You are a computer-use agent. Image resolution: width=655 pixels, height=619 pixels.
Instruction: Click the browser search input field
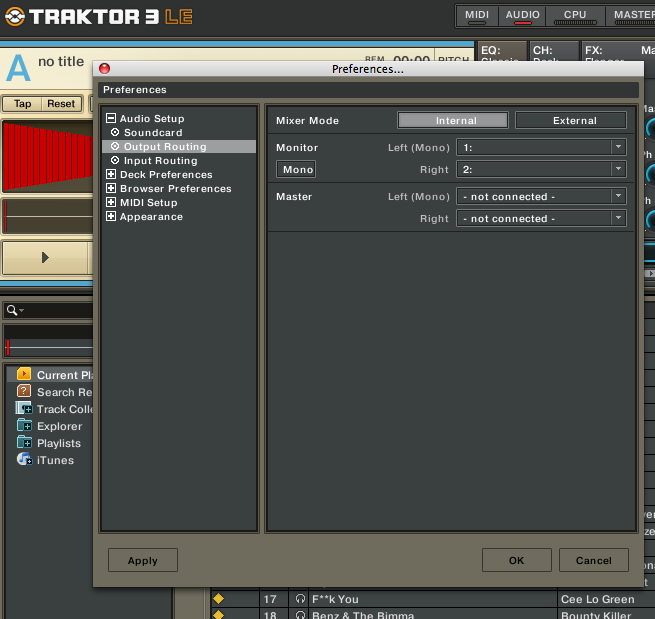coord(48,310)
